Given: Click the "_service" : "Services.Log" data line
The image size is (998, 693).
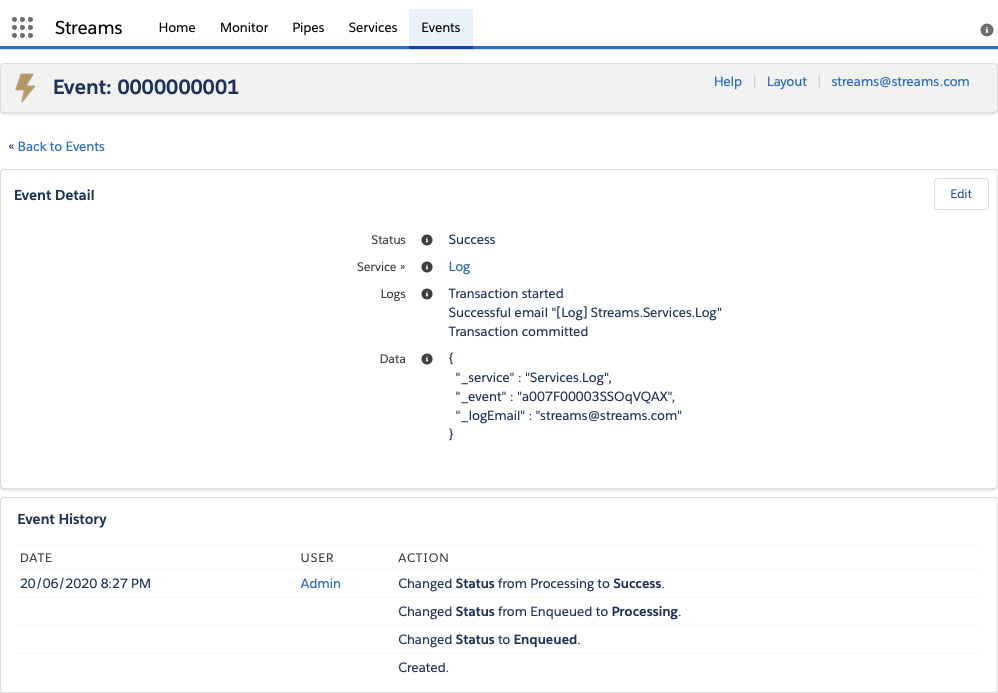Looking at the screenshot, I should [x=533, y=377].
